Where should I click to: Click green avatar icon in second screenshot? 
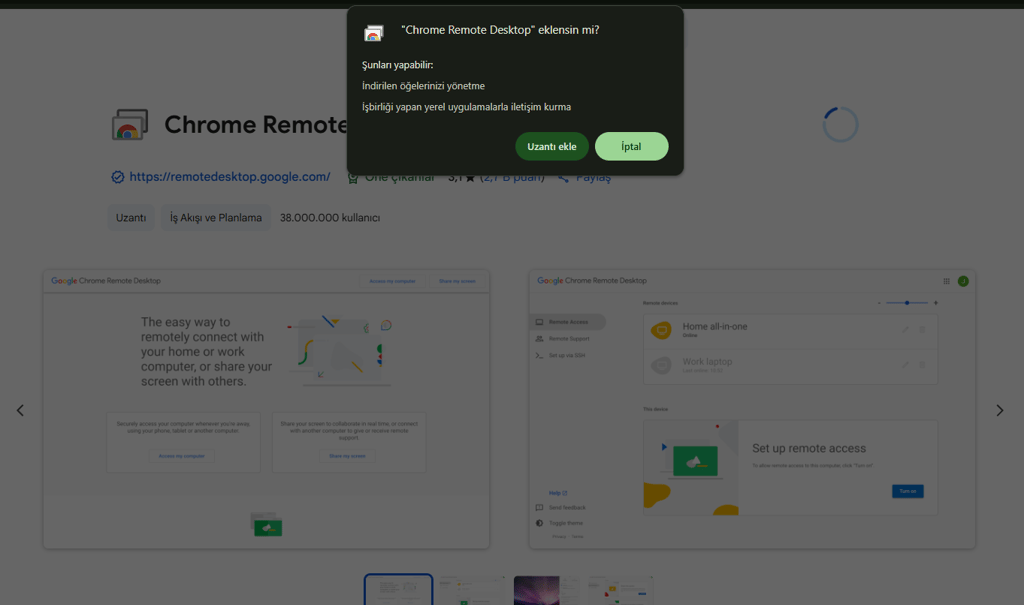click(x=963, y=281)
